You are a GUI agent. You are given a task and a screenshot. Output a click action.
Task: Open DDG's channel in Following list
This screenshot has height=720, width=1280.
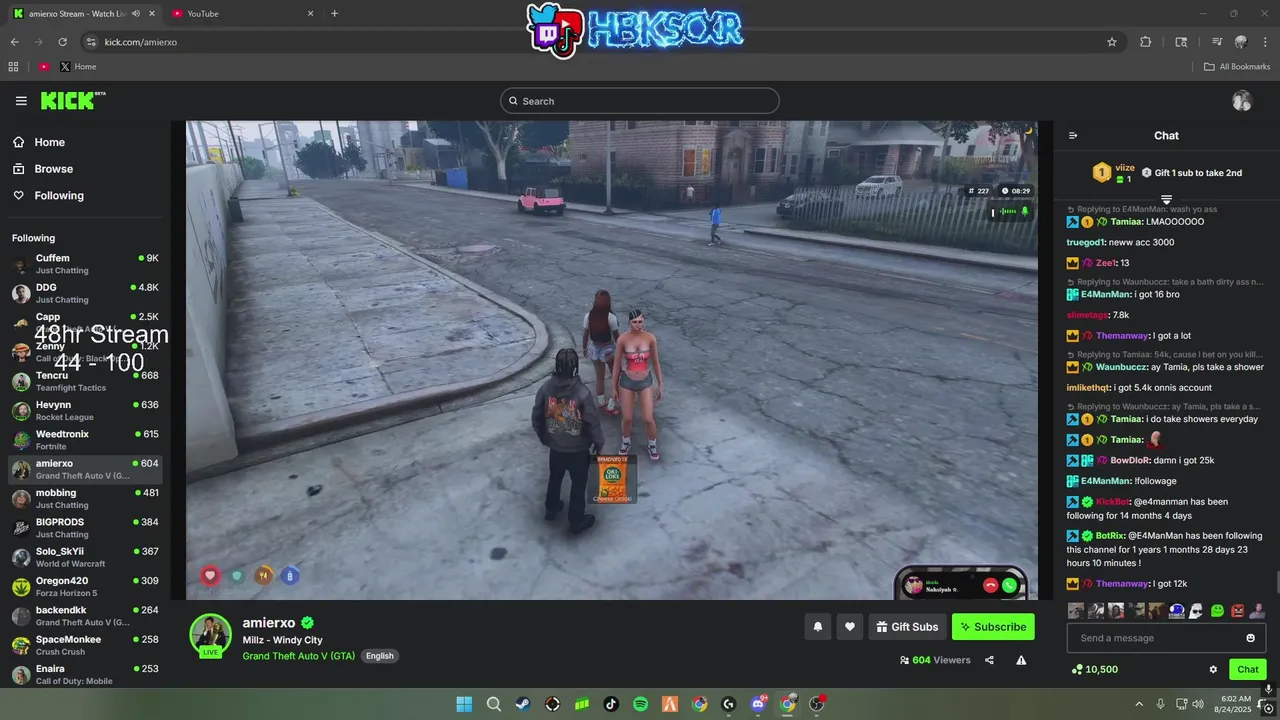[85, 293]
